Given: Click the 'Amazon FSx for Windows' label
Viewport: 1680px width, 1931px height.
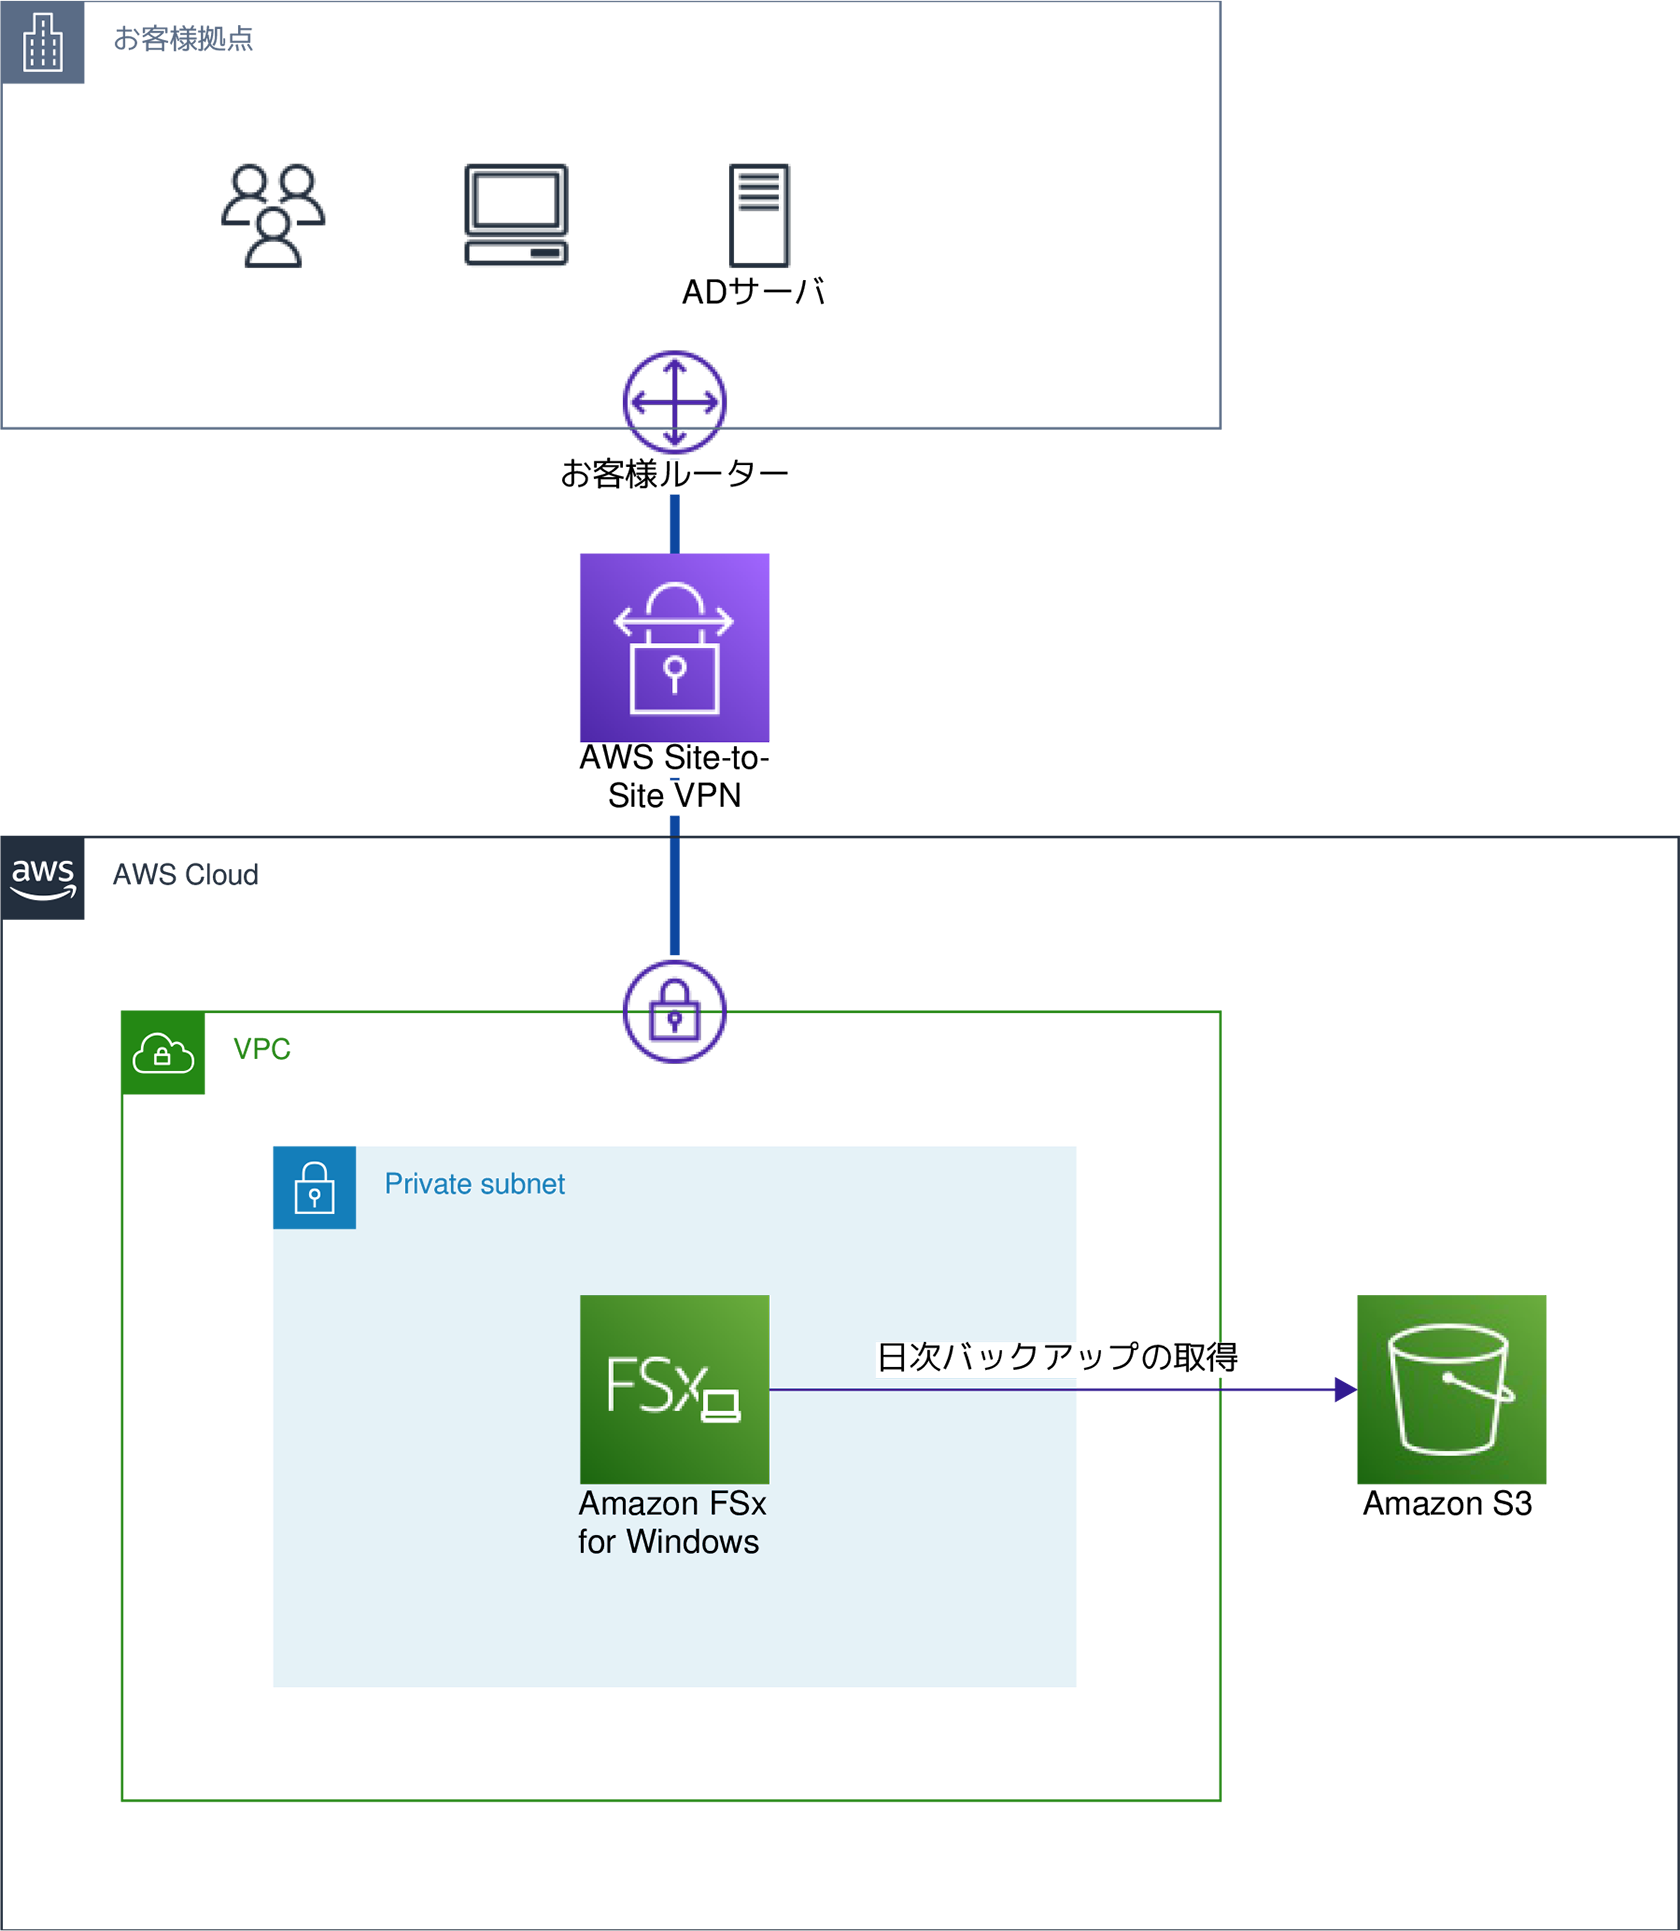Looking at the screenshot, I should click(x=672, y=1523).
